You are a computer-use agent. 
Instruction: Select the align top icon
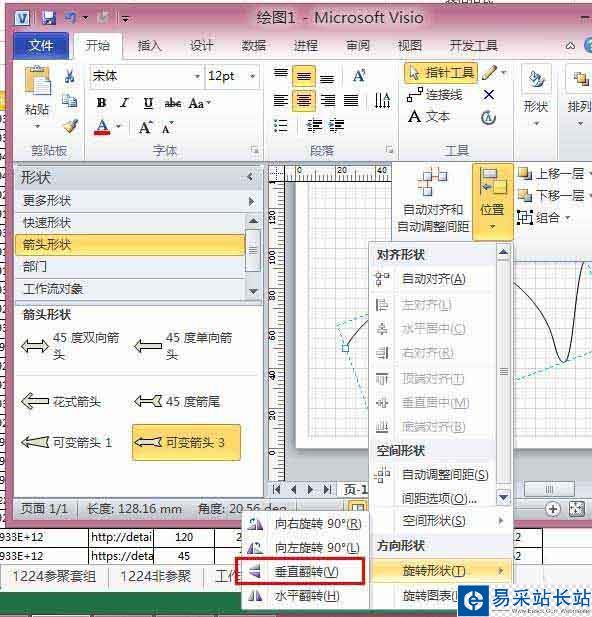[x=281, y=74]
